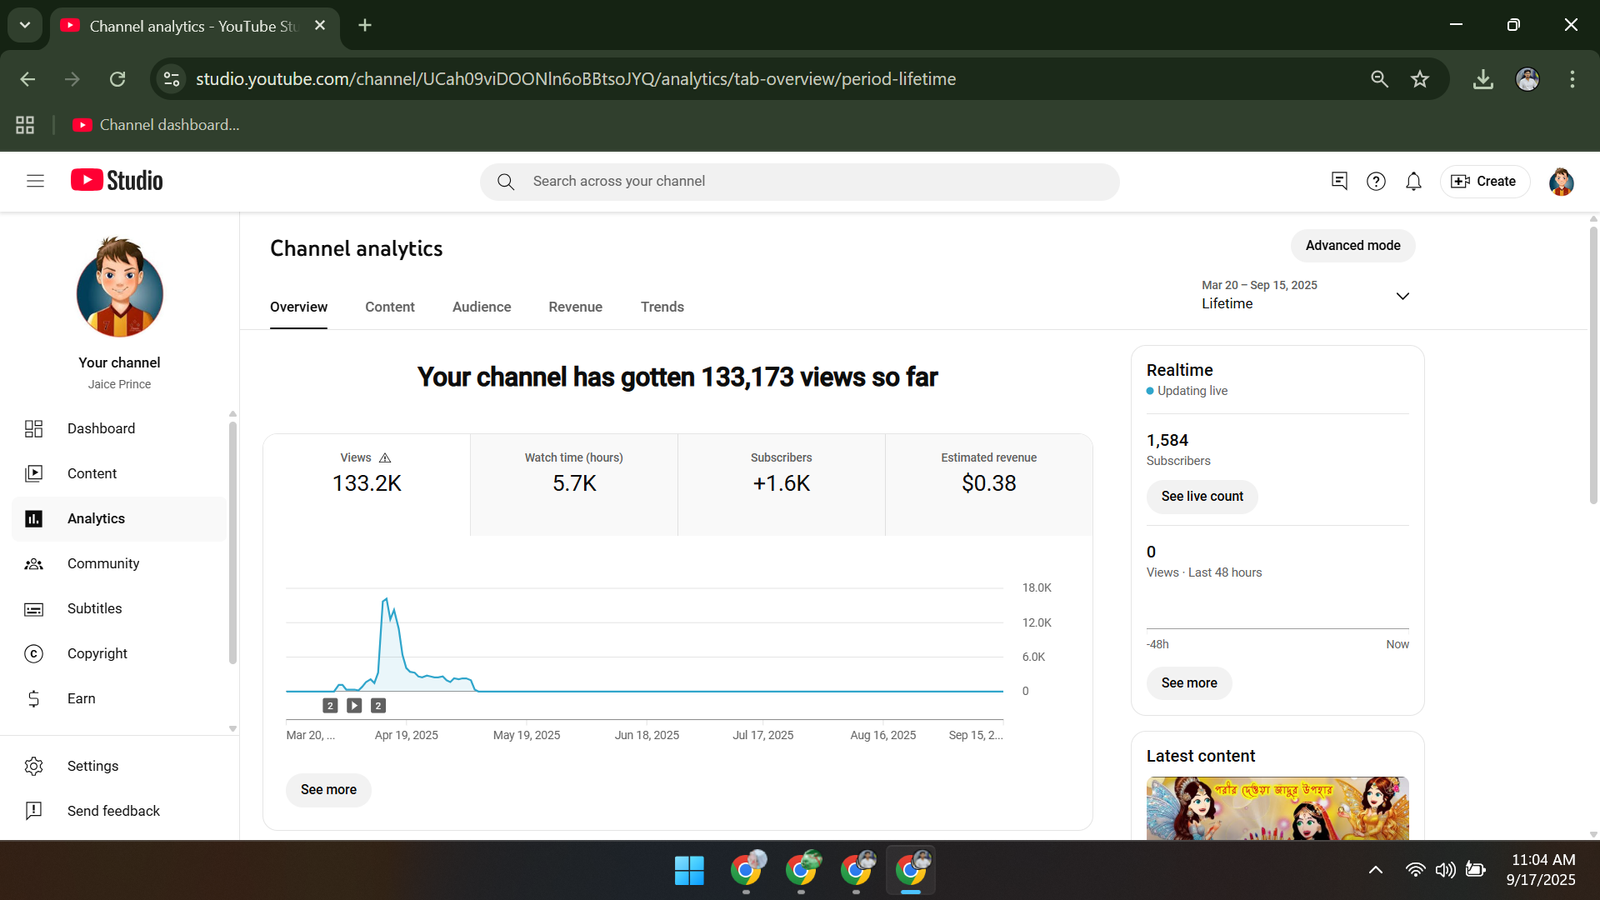Expand the Lifetime date range dropdown

pos(1402,296)
